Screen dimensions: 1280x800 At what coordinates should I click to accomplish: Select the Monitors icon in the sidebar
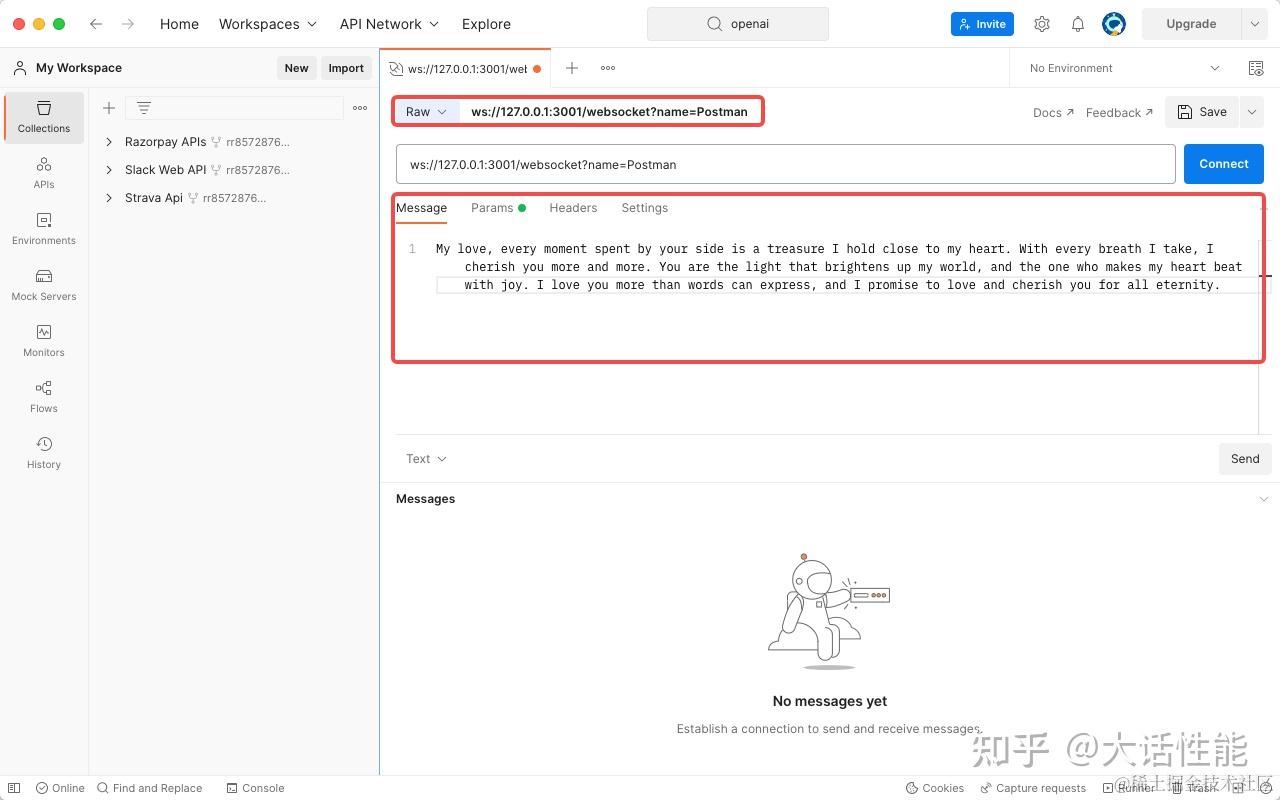[x=43, y=340]
